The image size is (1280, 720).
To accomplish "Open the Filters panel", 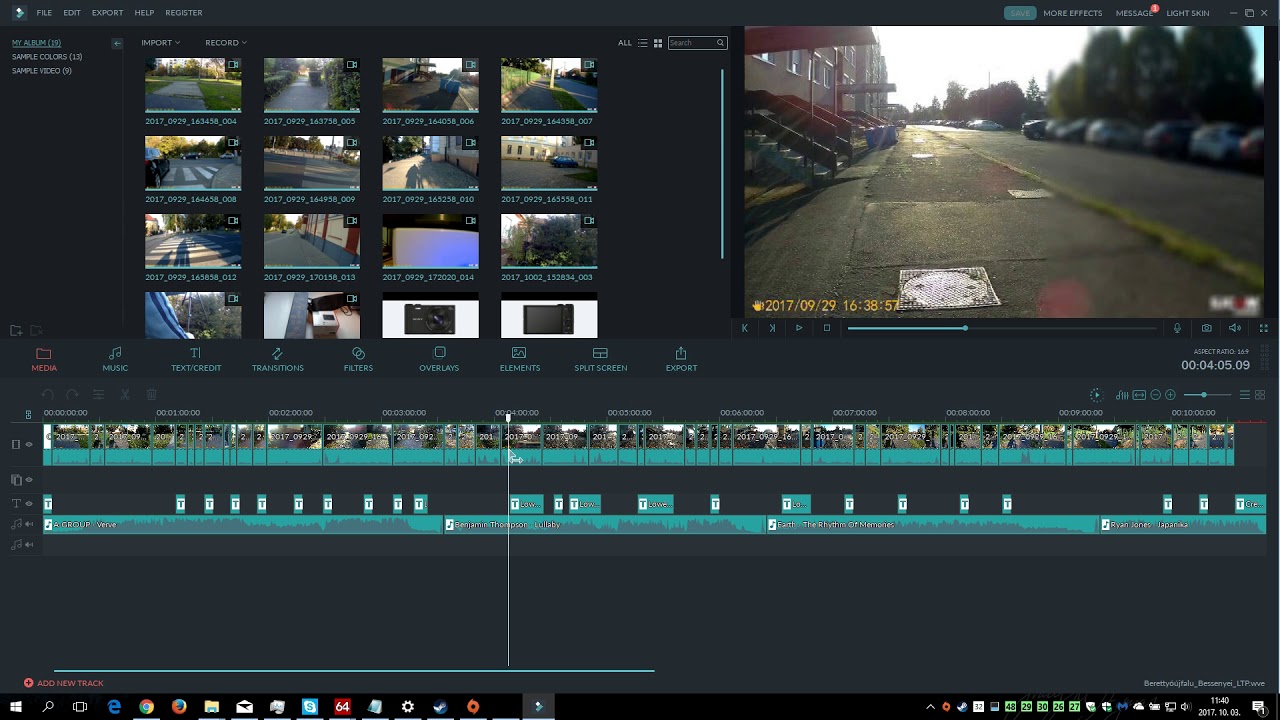I will click(x=358, y=360).
